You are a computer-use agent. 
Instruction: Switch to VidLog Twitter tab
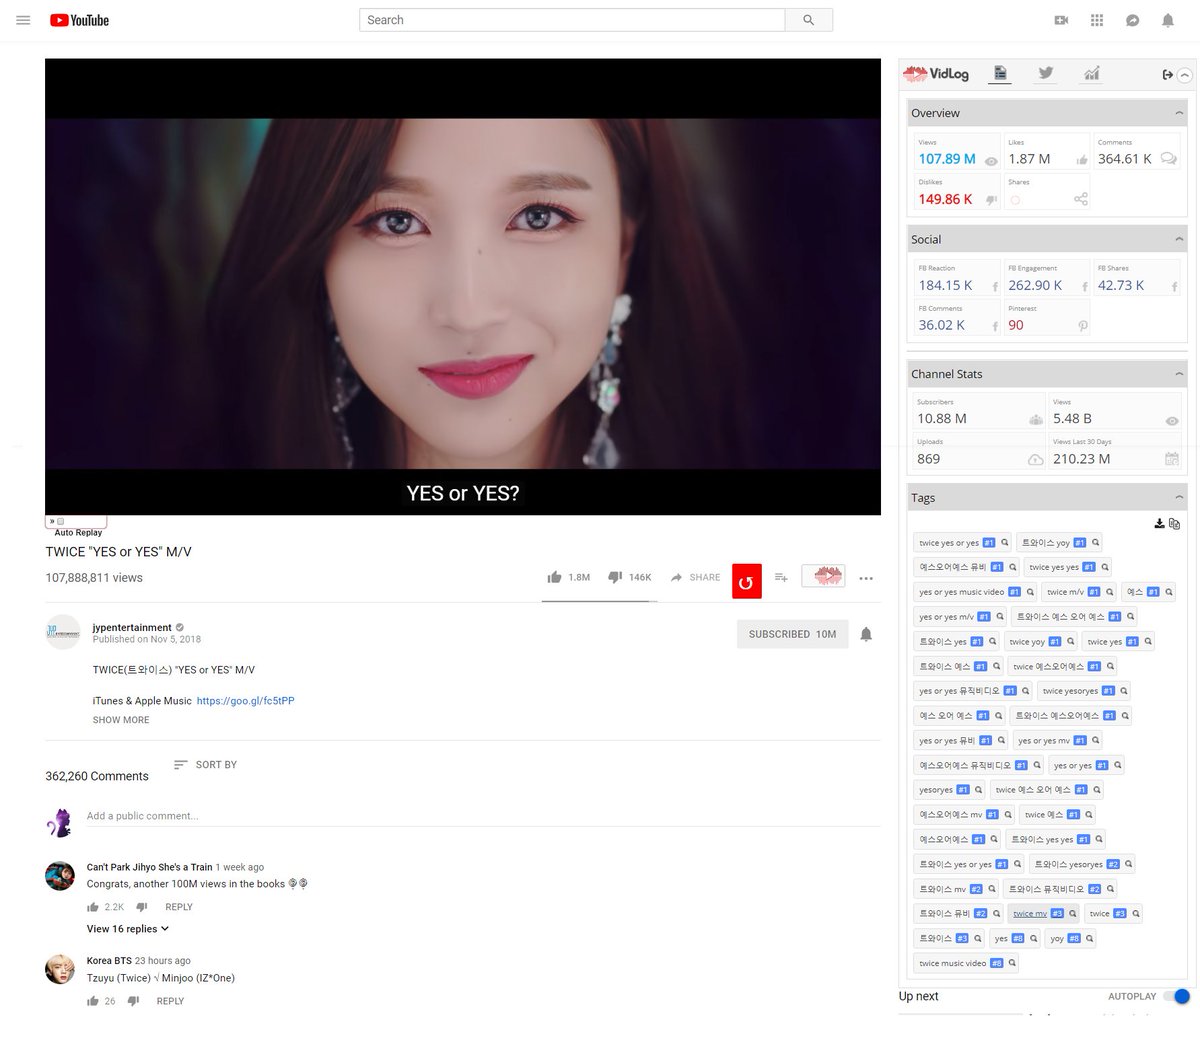click(x=1045, y=73)
